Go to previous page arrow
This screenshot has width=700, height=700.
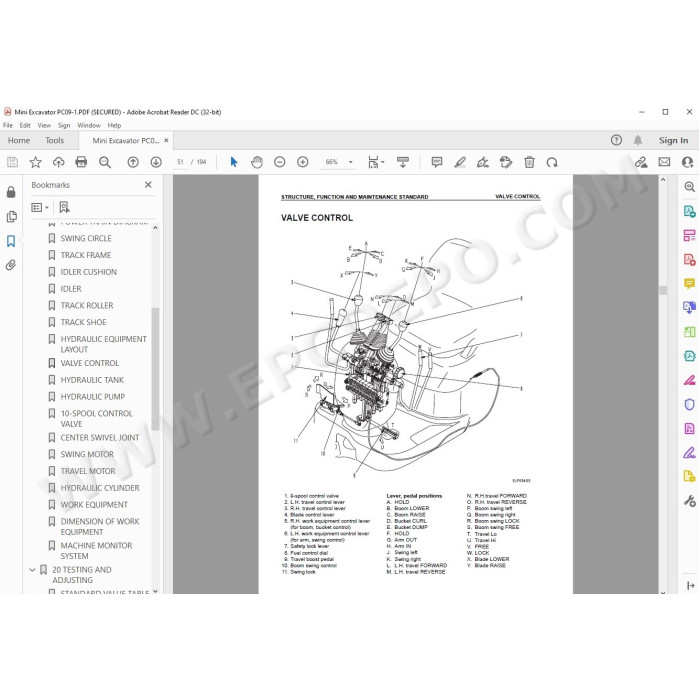point(133,162)
